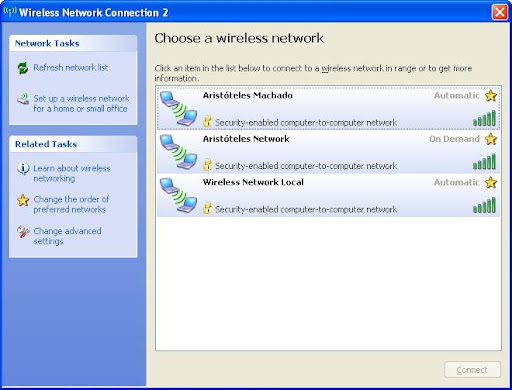Image resolution: width=512 pixels, height=390 pixels.
Task: Select the Aristóteles Network name
Action: coord(246,139)
